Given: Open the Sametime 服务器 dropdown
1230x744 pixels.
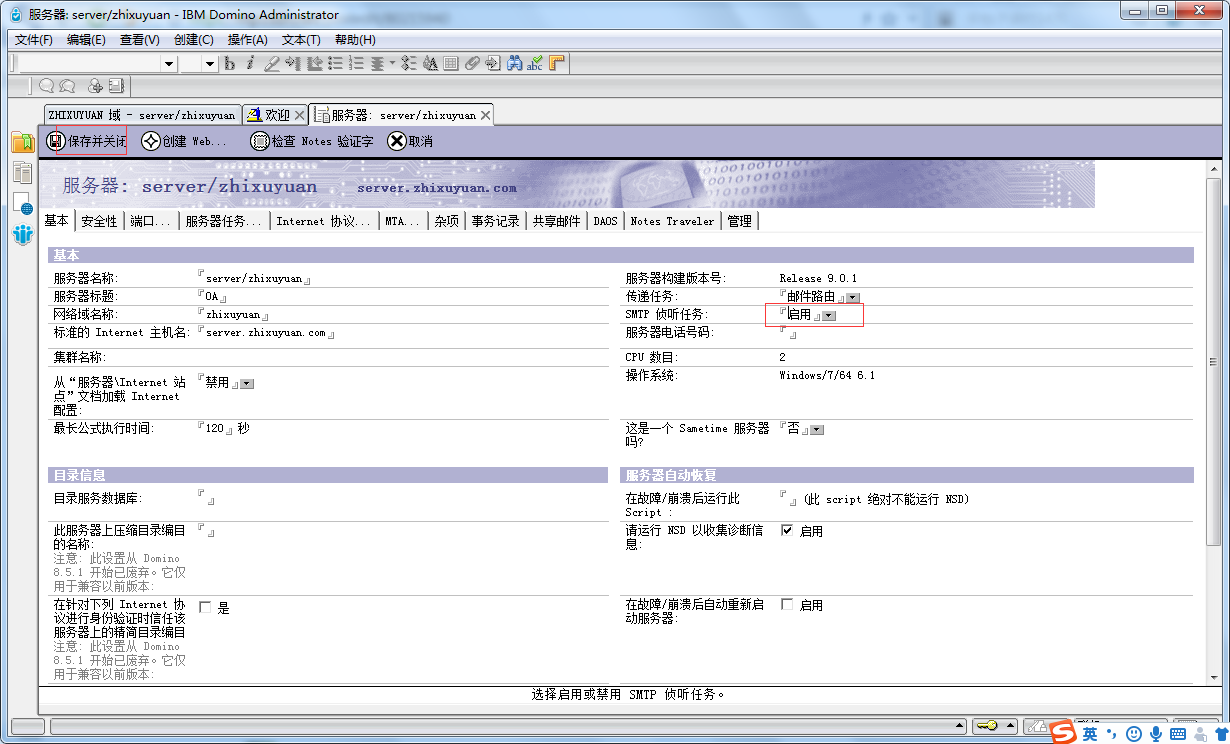Looking at the screenshot, I should point(816,430).
